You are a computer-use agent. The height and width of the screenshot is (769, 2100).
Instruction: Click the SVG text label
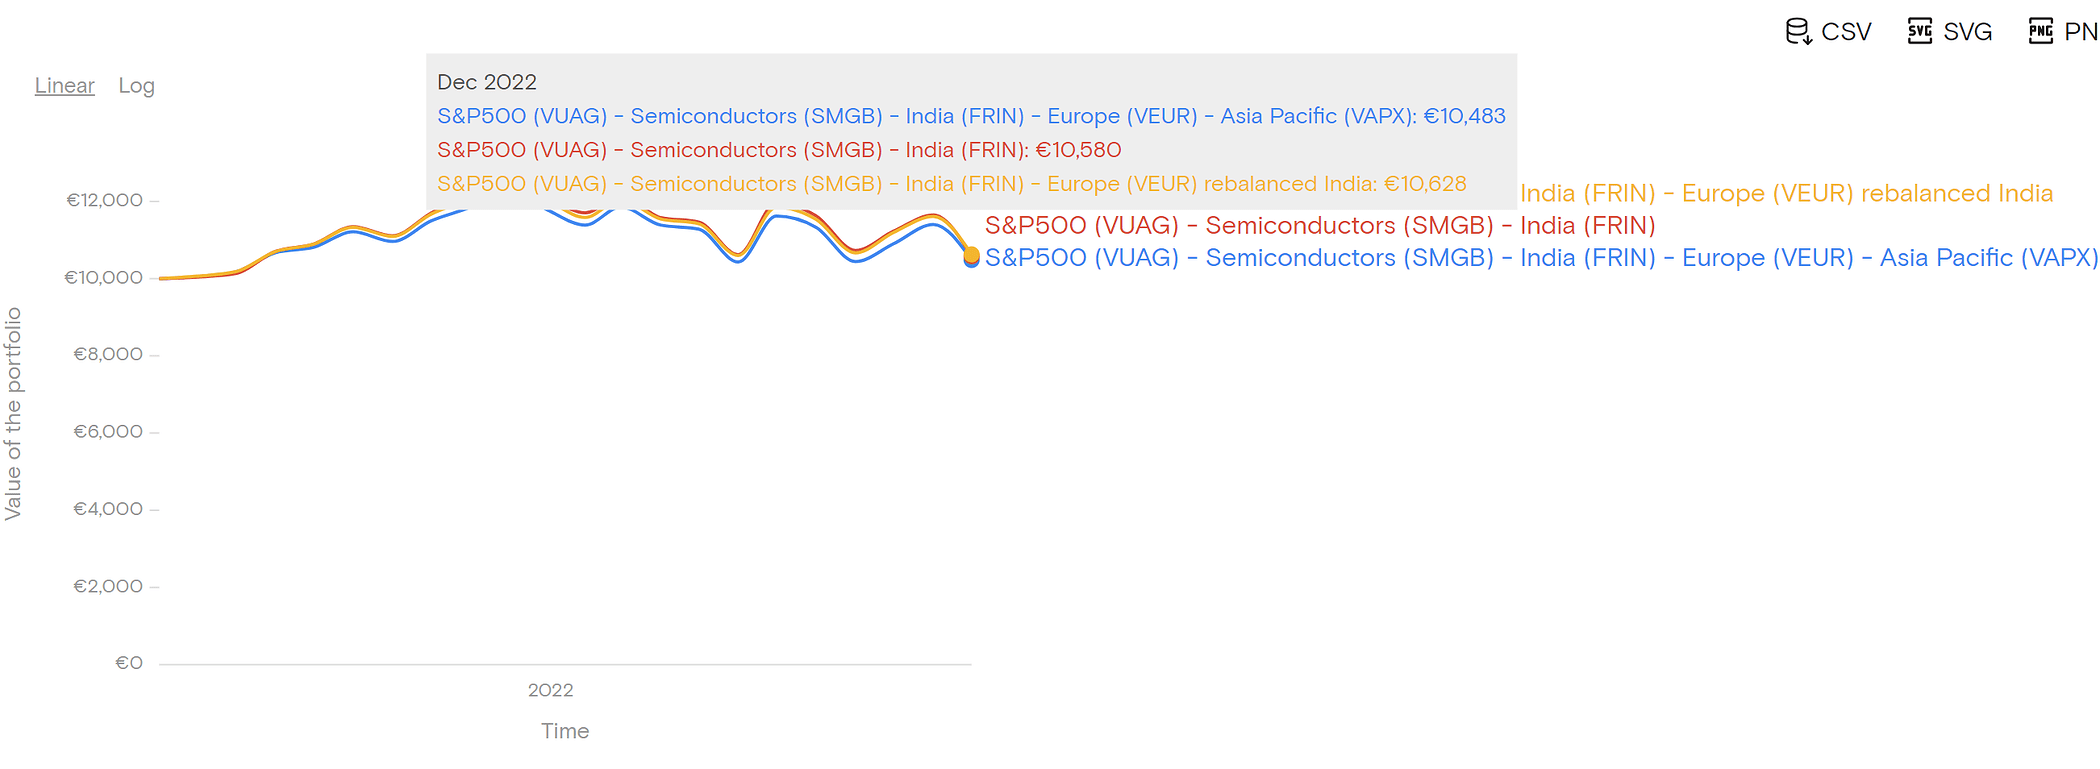(x=1967, y=32)
